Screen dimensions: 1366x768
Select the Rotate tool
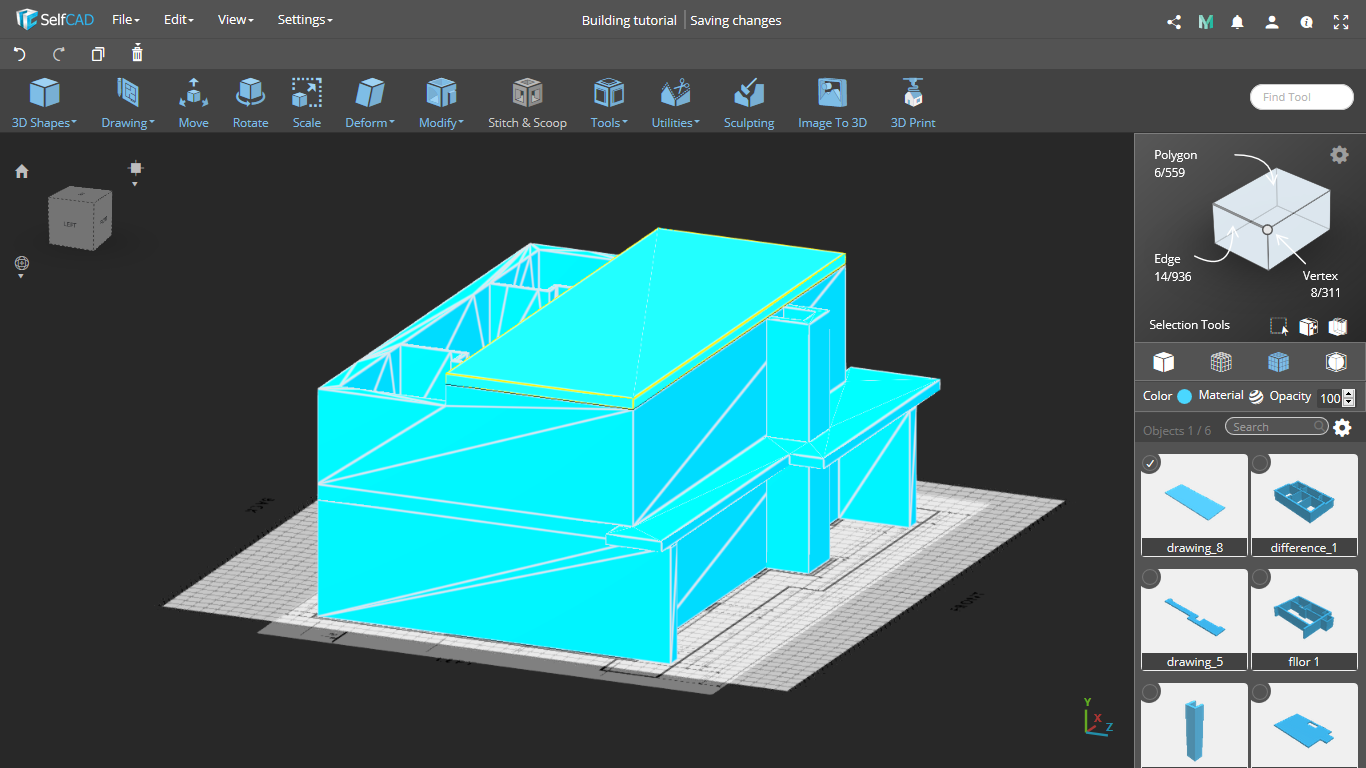click(x=250, y=104)
